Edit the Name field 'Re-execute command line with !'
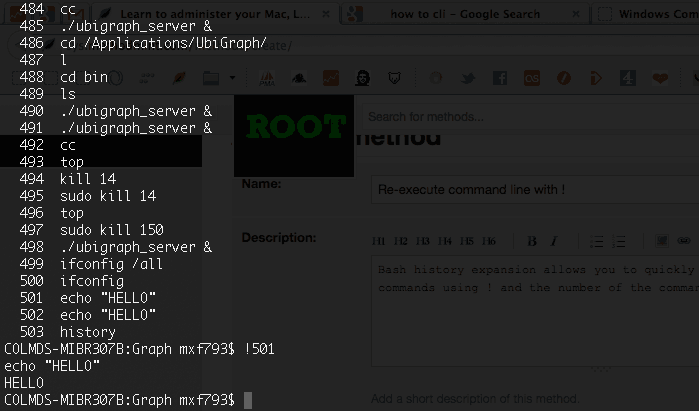 click(535, 189)
